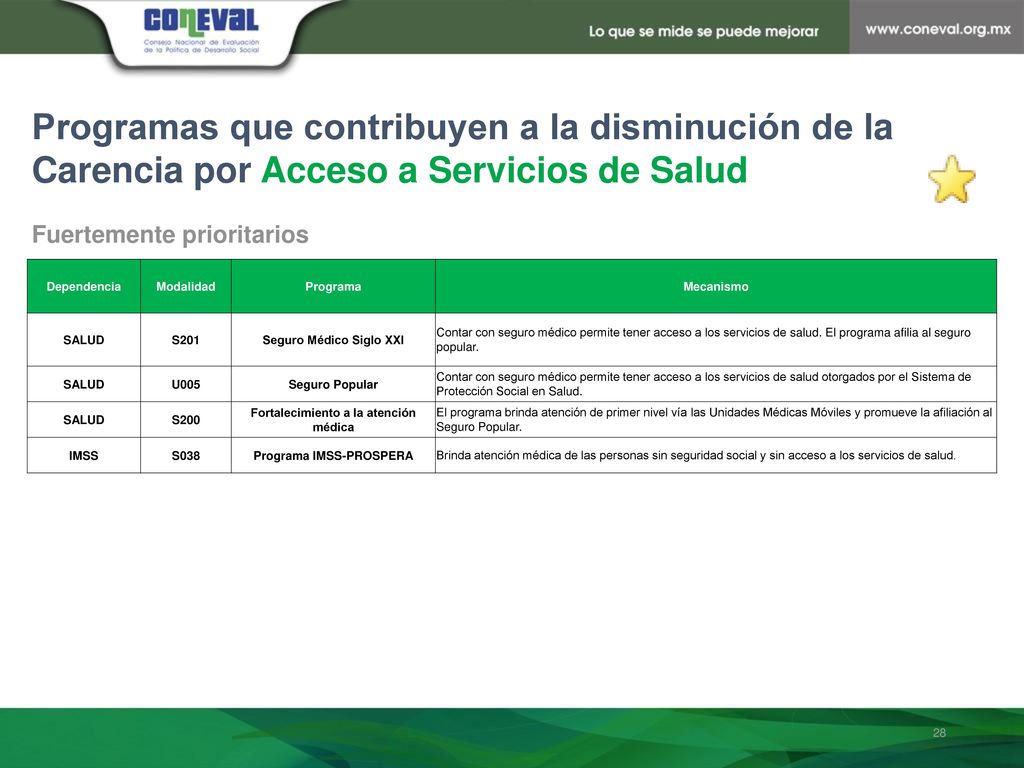1024x768 pixels.
Task: Click the slogan 'Lo que se mide se puede mejorar'
Action: click(703, 31)
